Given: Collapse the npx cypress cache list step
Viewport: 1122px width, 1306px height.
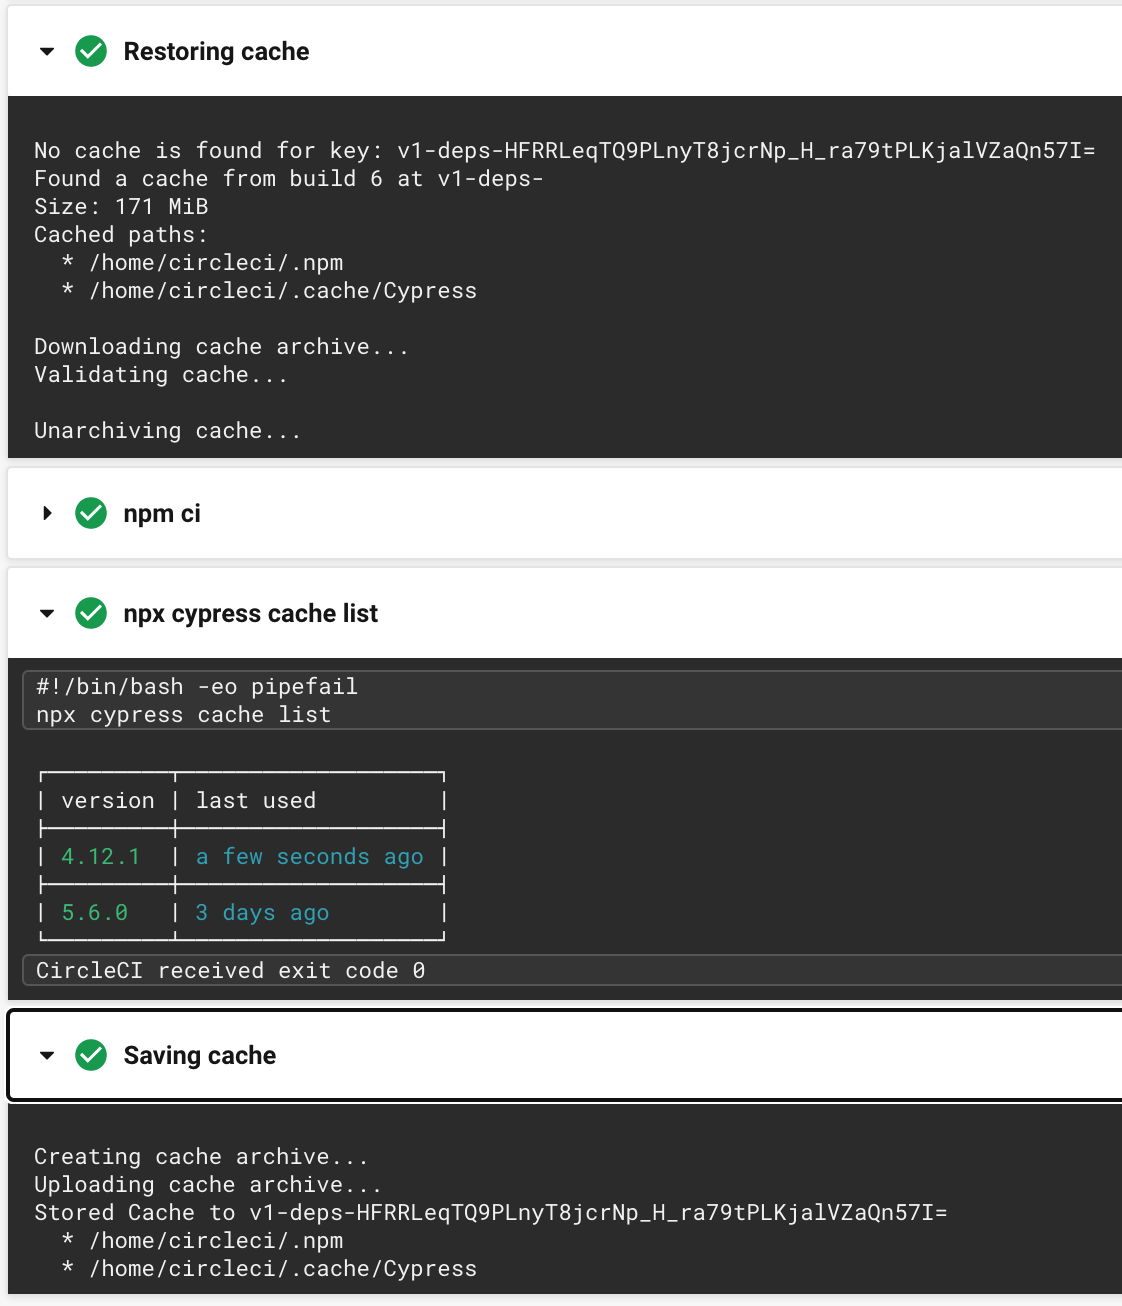Looking at the screenshot, I should click(x=47, y=614).
